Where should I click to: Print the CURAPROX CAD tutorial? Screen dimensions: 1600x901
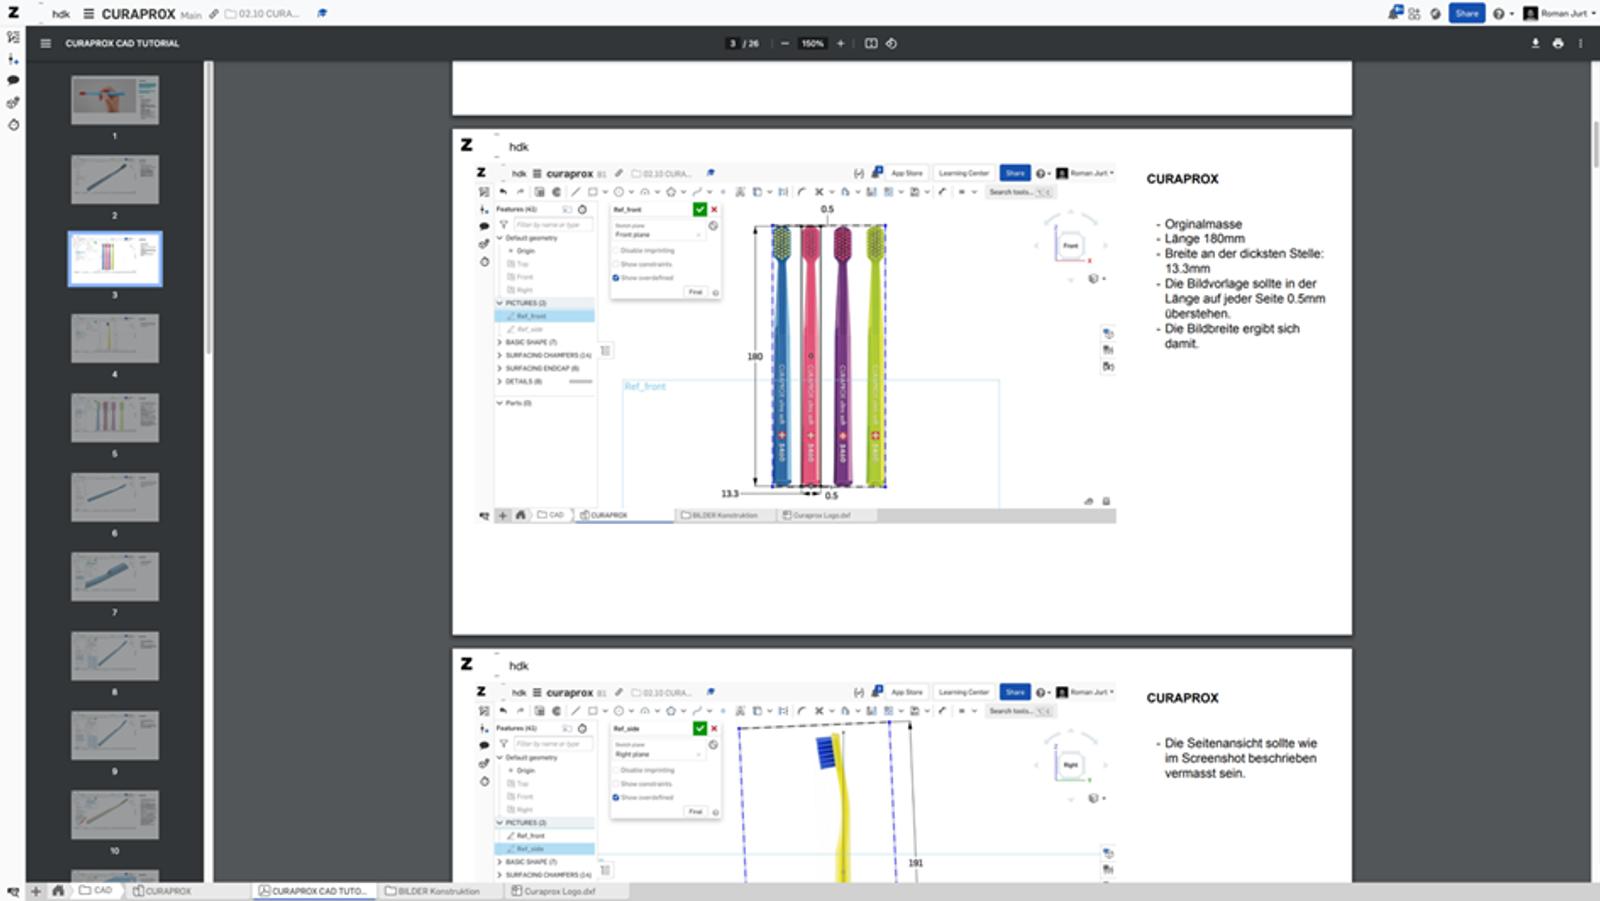pyautogui.click(x=1558, y=44)
